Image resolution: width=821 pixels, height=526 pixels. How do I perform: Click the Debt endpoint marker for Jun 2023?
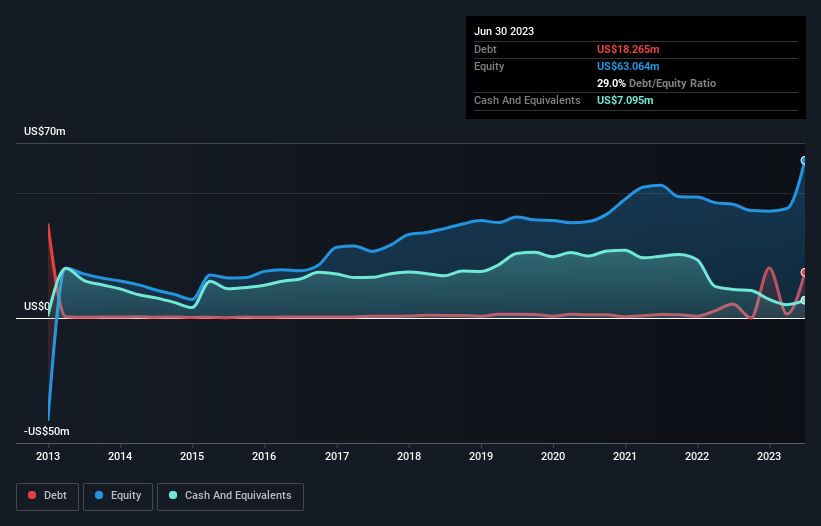[804, 272]
